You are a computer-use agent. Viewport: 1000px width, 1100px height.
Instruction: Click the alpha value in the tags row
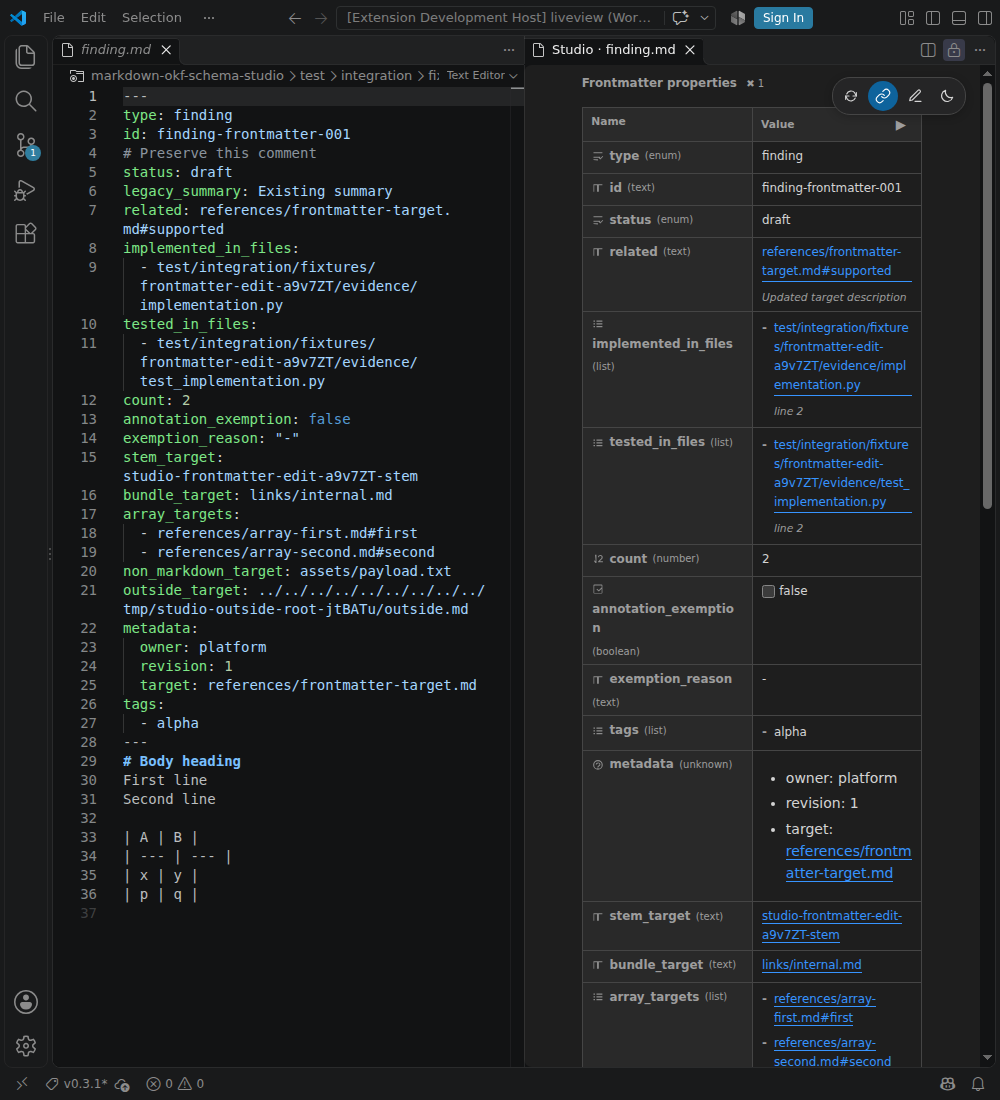click(790, 732)
